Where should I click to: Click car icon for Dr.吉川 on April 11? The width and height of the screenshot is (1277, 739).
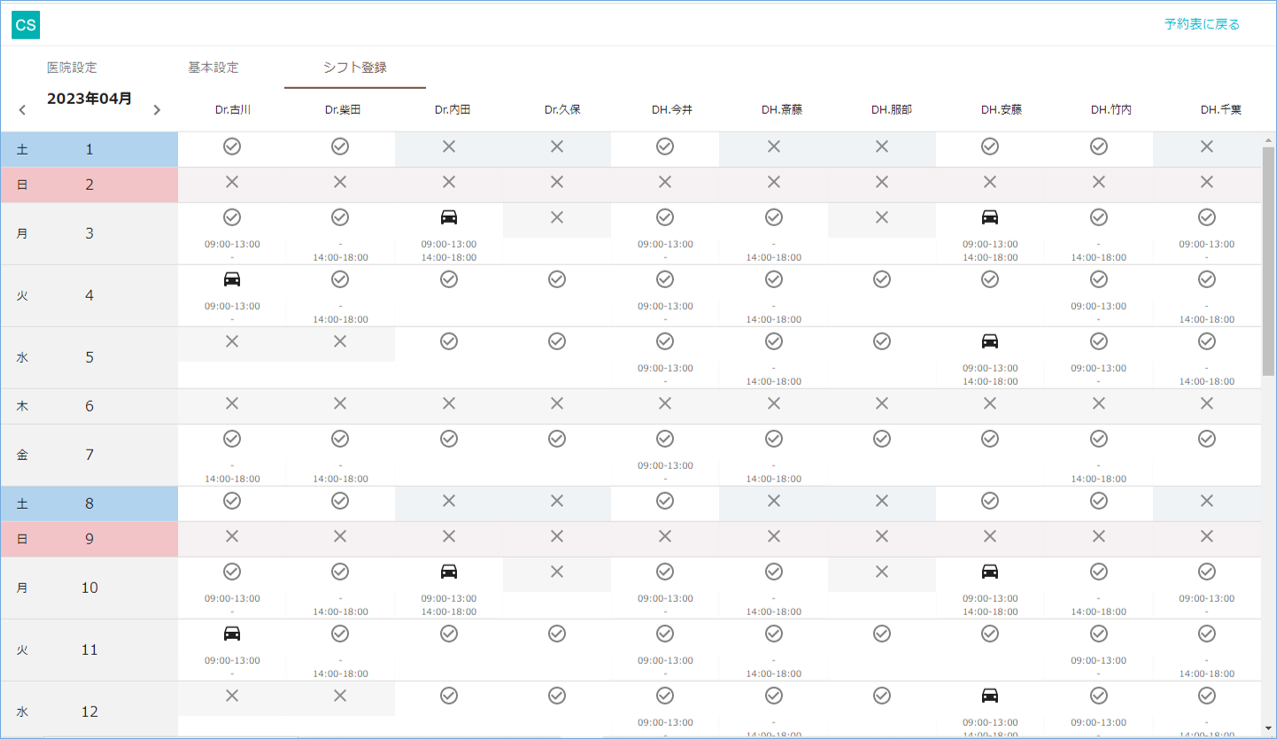point(232,634)
